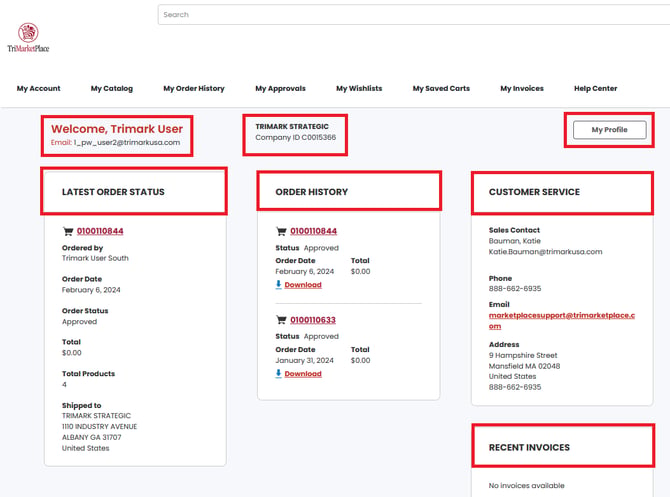The image size is (670, 497).
Task: Click January 31, 2024 order date
Action: pos(304,360)
